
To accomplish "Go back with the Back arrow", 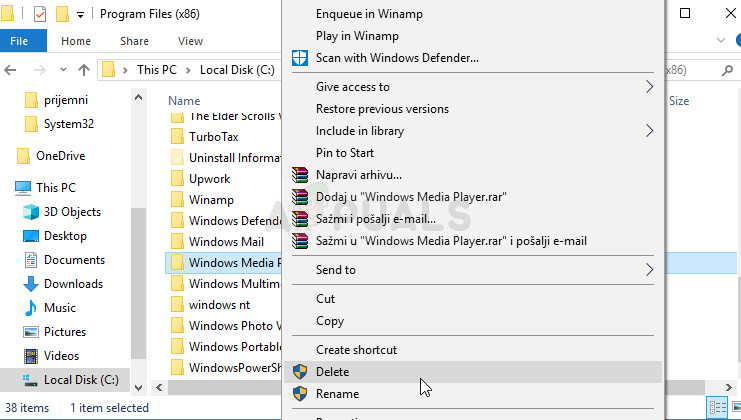I will click(x=14, y=71).
